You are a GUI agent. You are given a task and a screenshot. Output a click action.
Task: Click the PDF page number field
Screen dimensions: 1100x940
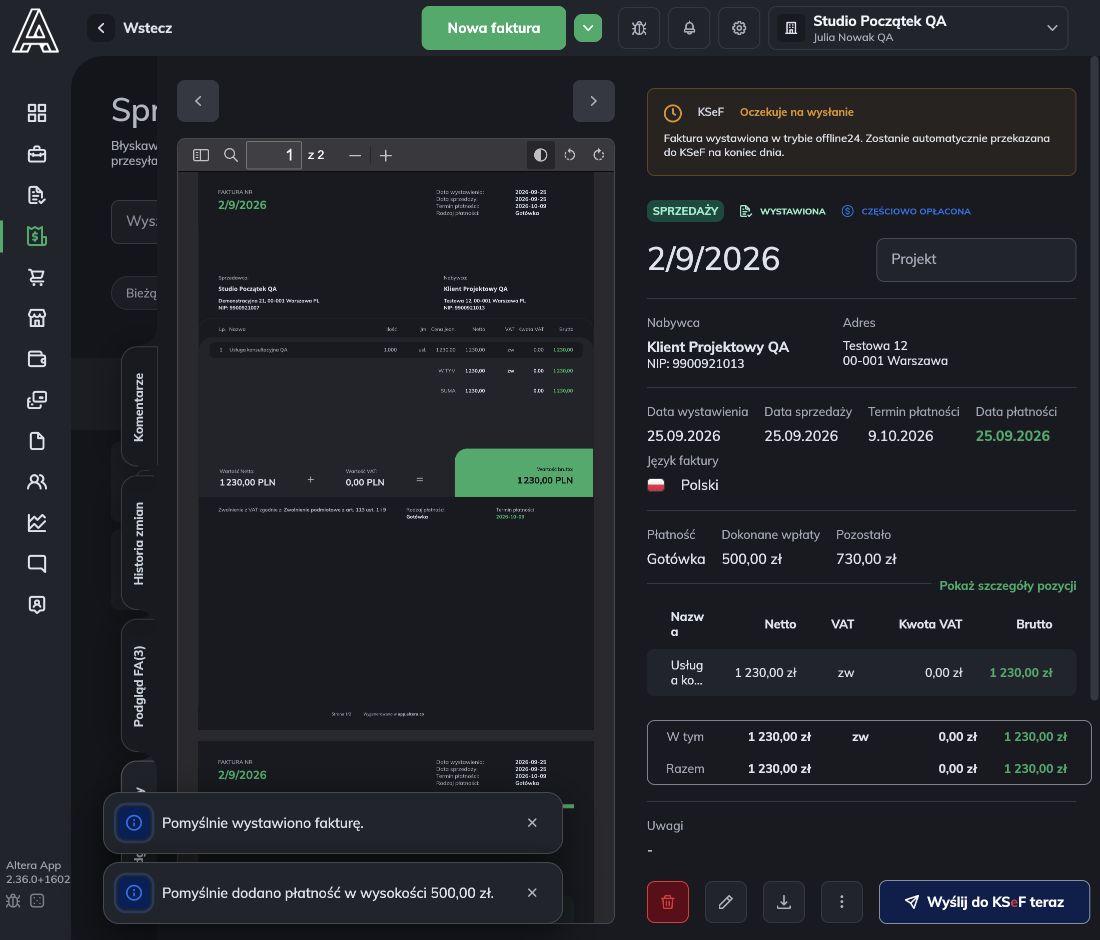click(x=274, y=155)
